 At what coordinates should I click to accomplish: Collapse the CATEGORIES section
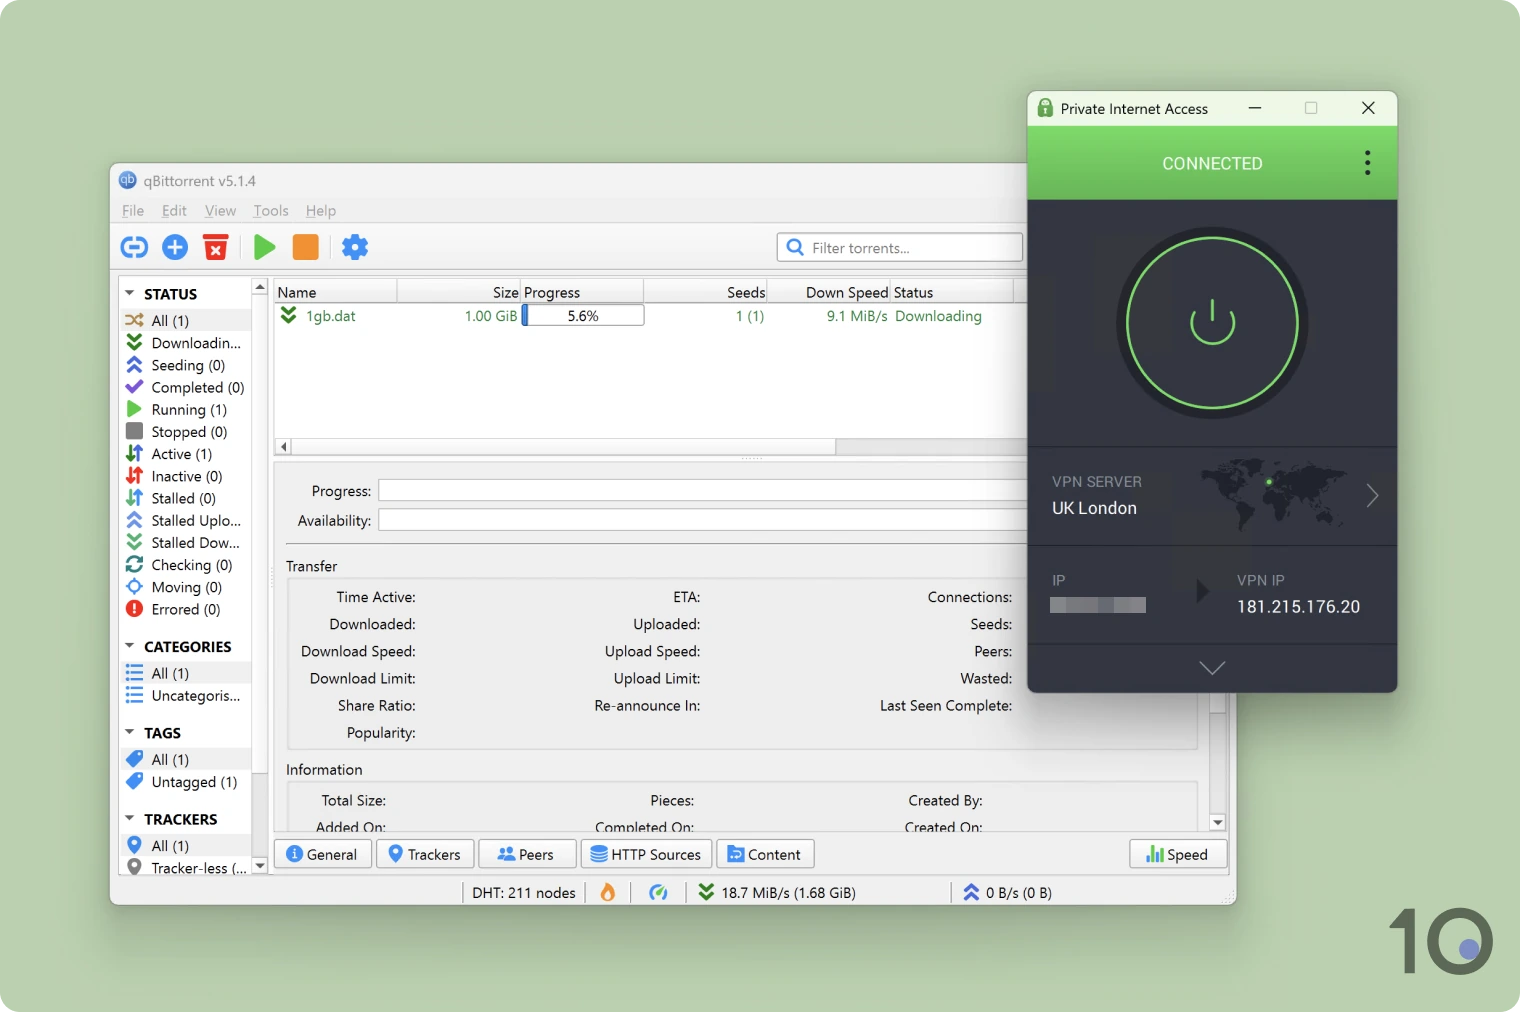click(129, 646)
